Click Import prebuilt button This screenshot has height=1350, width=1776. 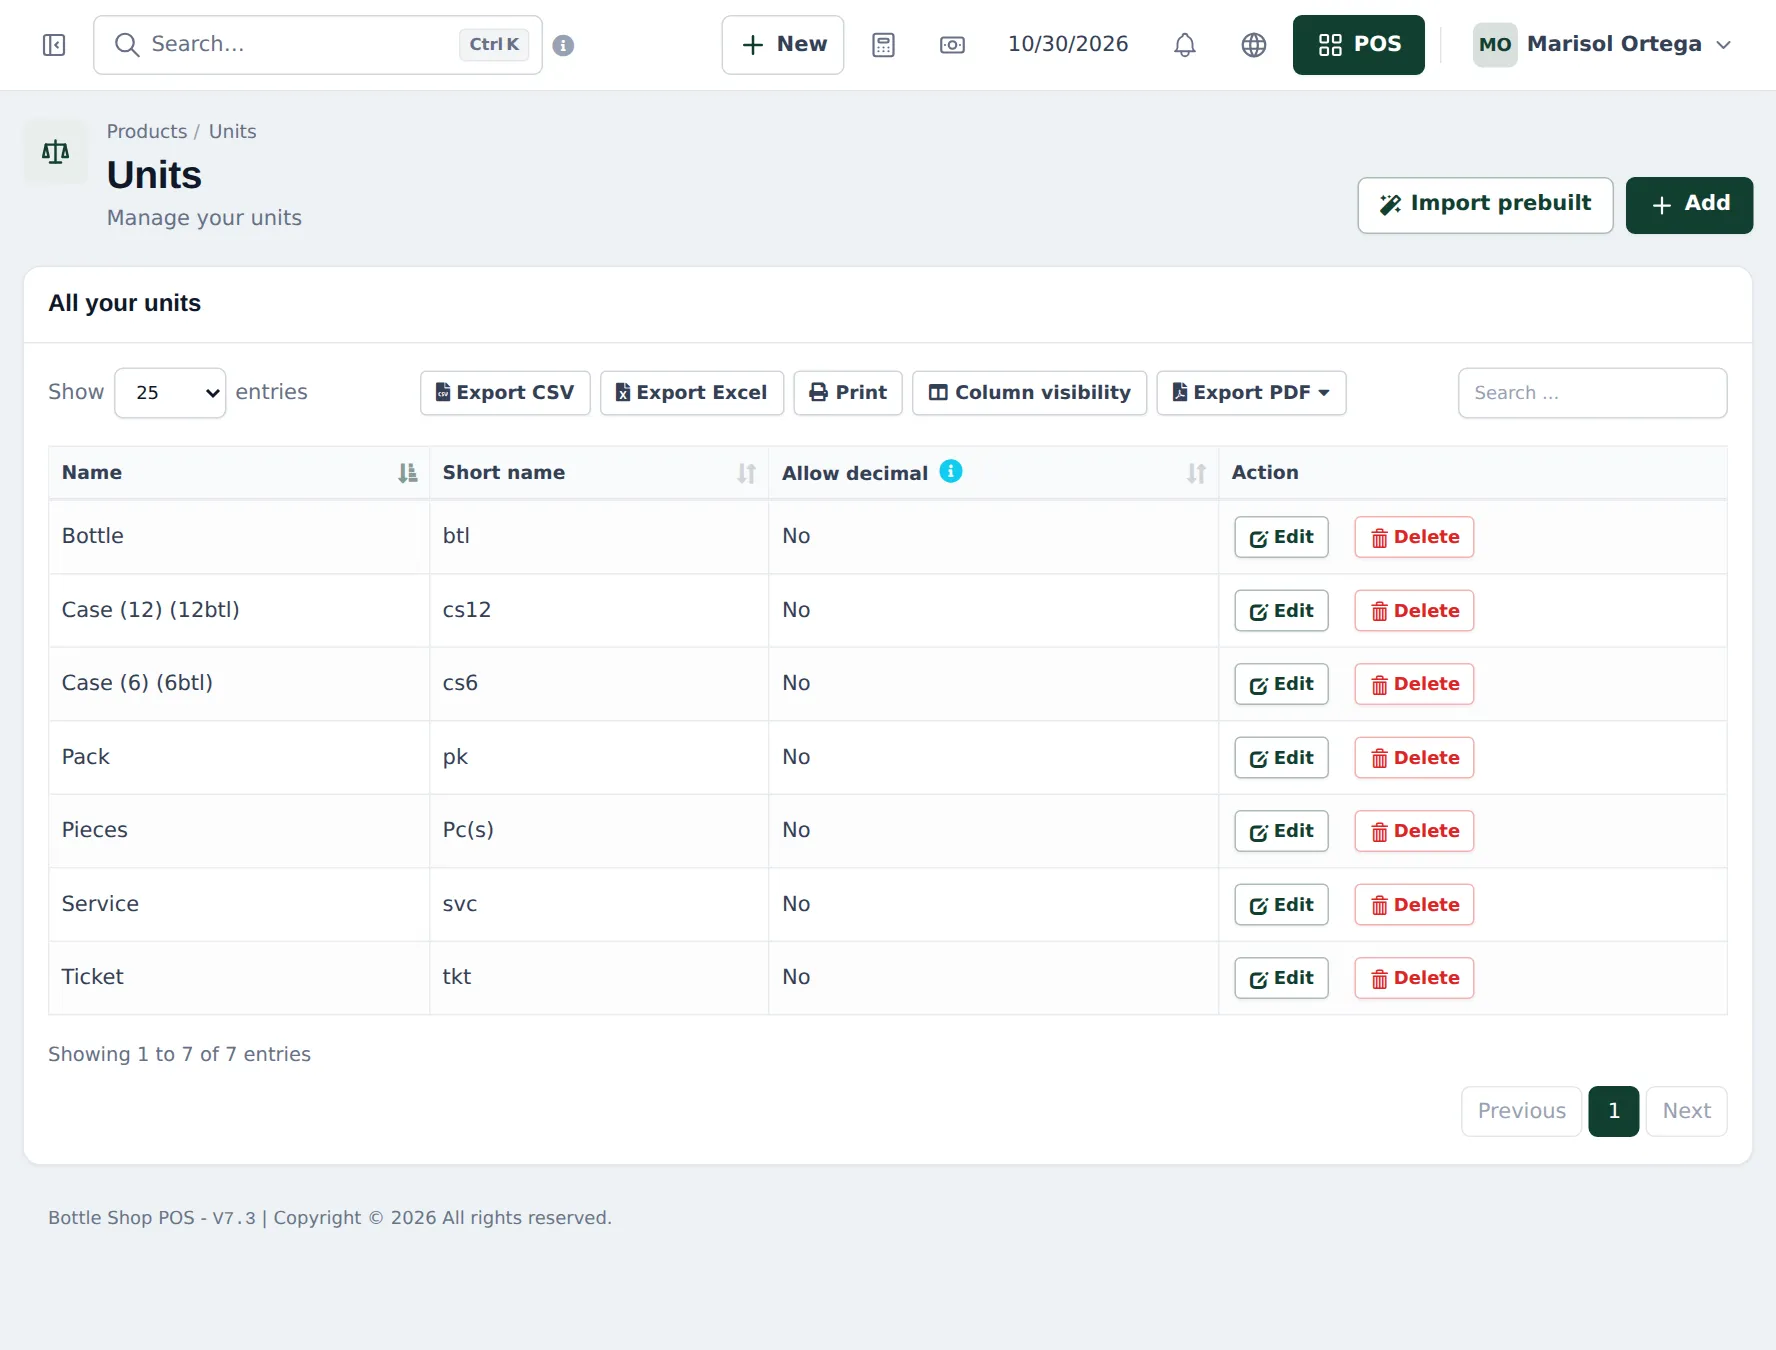pyautogui.click(x=1485, y=205)
